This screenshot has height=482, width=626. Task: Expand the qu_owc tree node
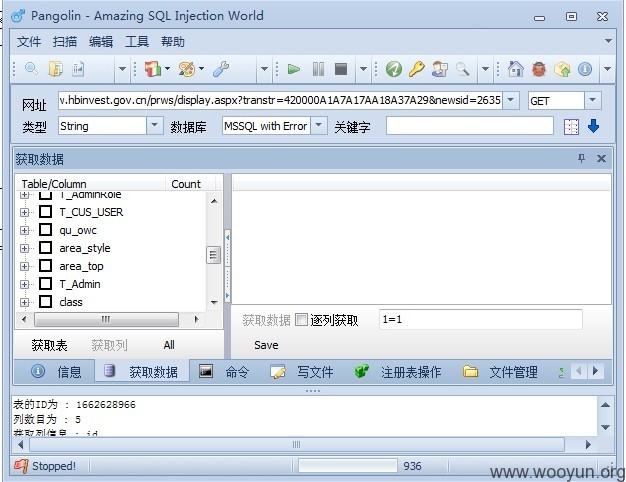(24, 230)
